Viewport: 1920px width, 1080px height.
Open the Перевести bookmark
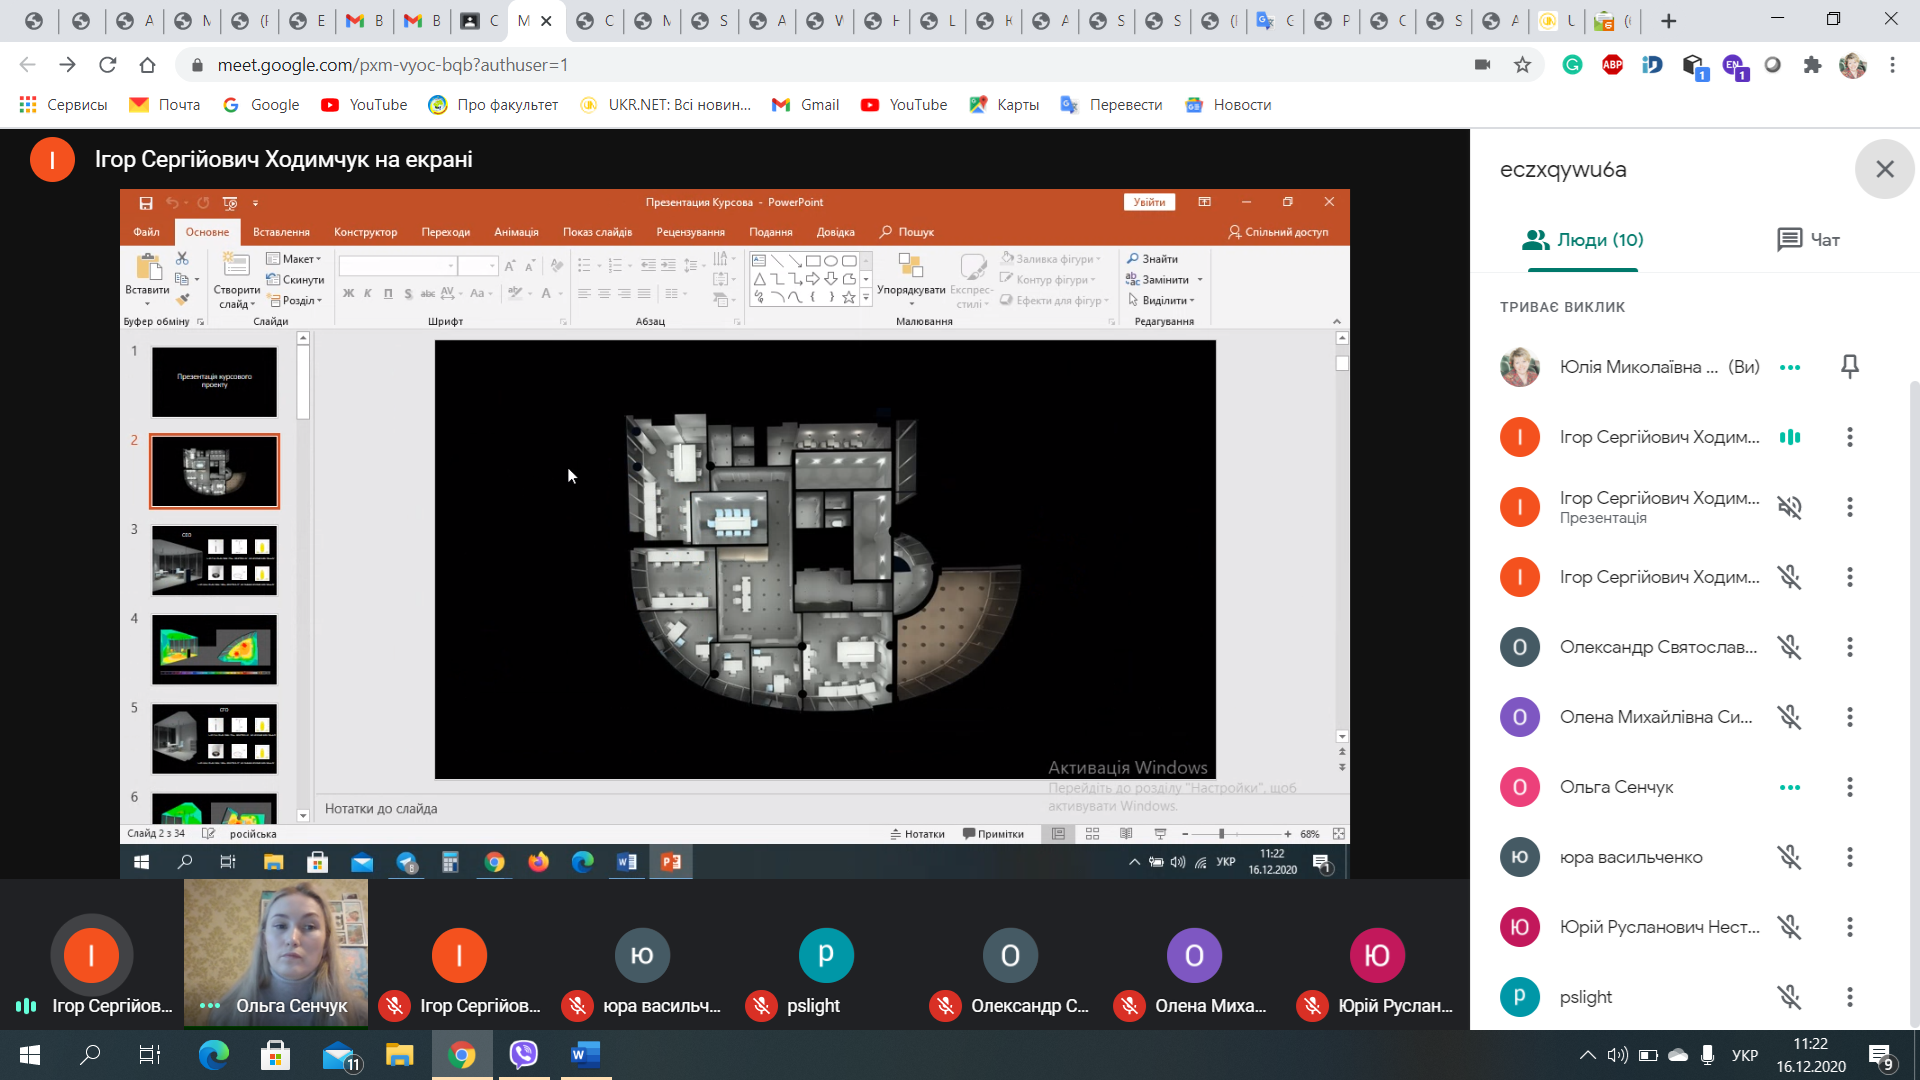tap(1111, 105)
